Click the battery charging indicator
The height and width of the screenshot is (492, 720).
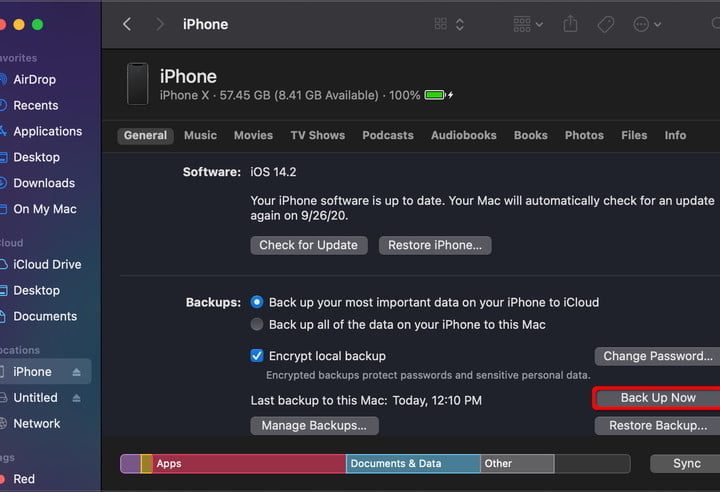[439, 95]
